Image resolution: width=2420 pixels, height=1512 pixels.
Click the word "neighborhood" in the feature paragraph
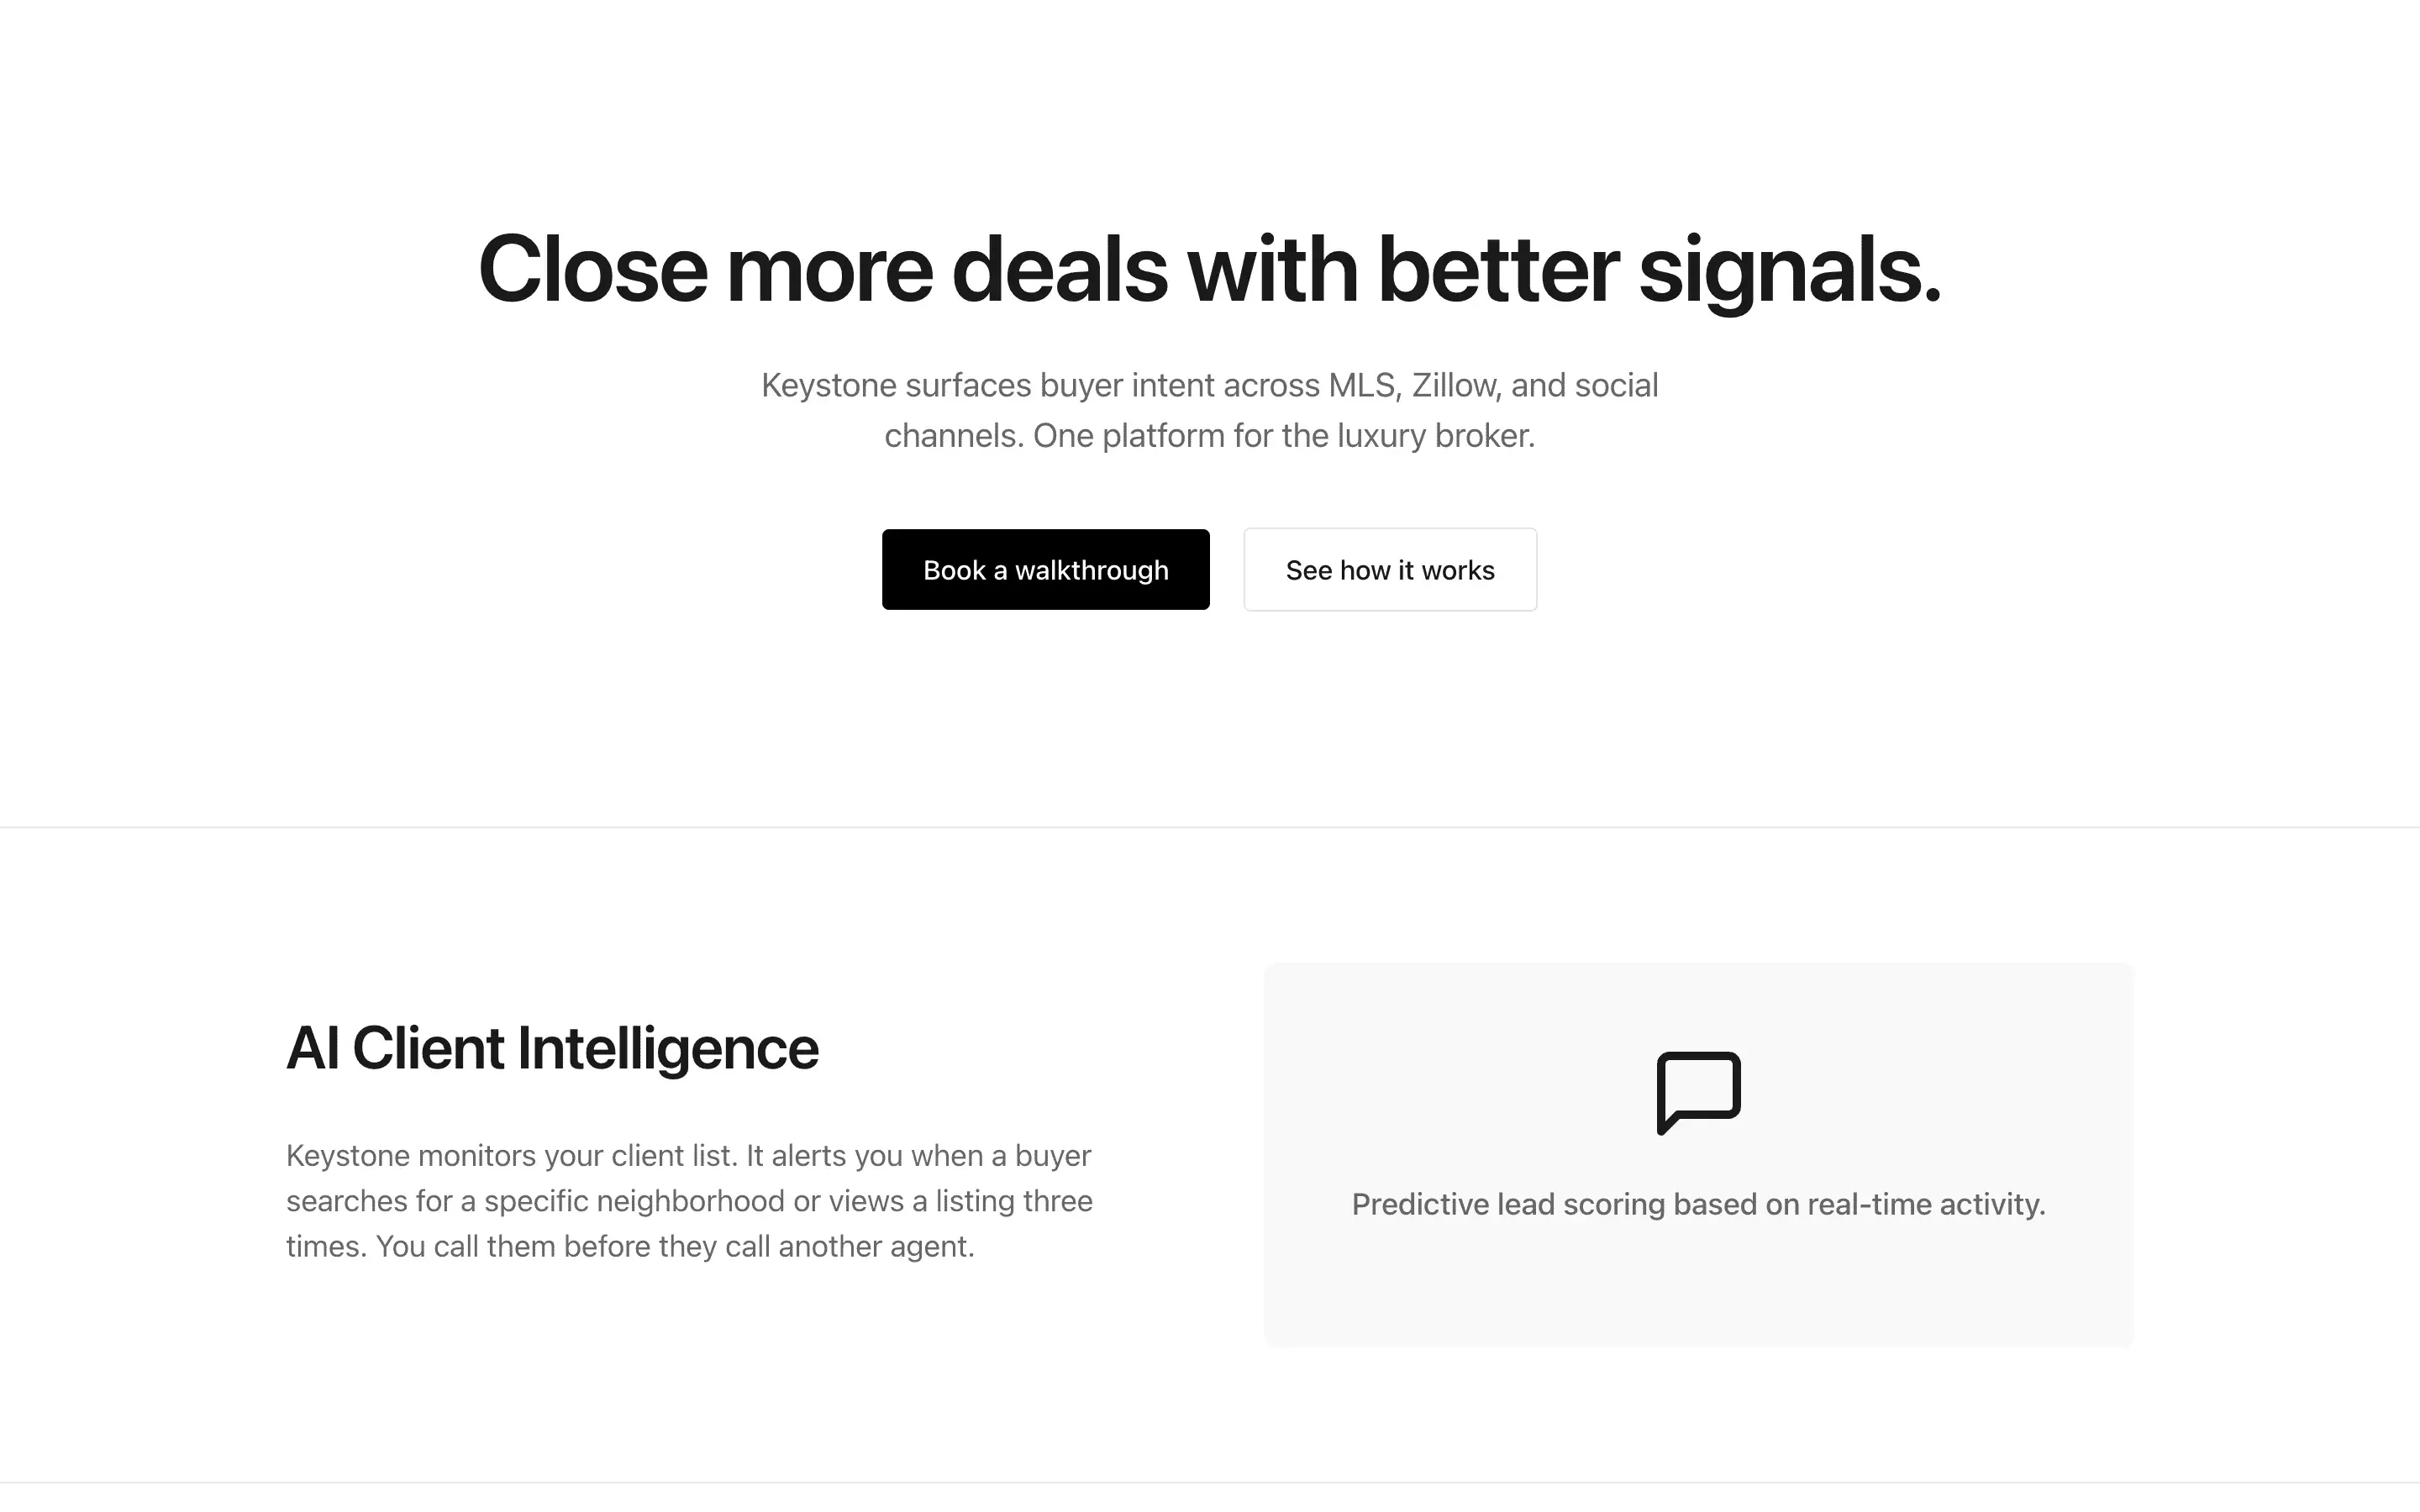tap(690, 1201)
